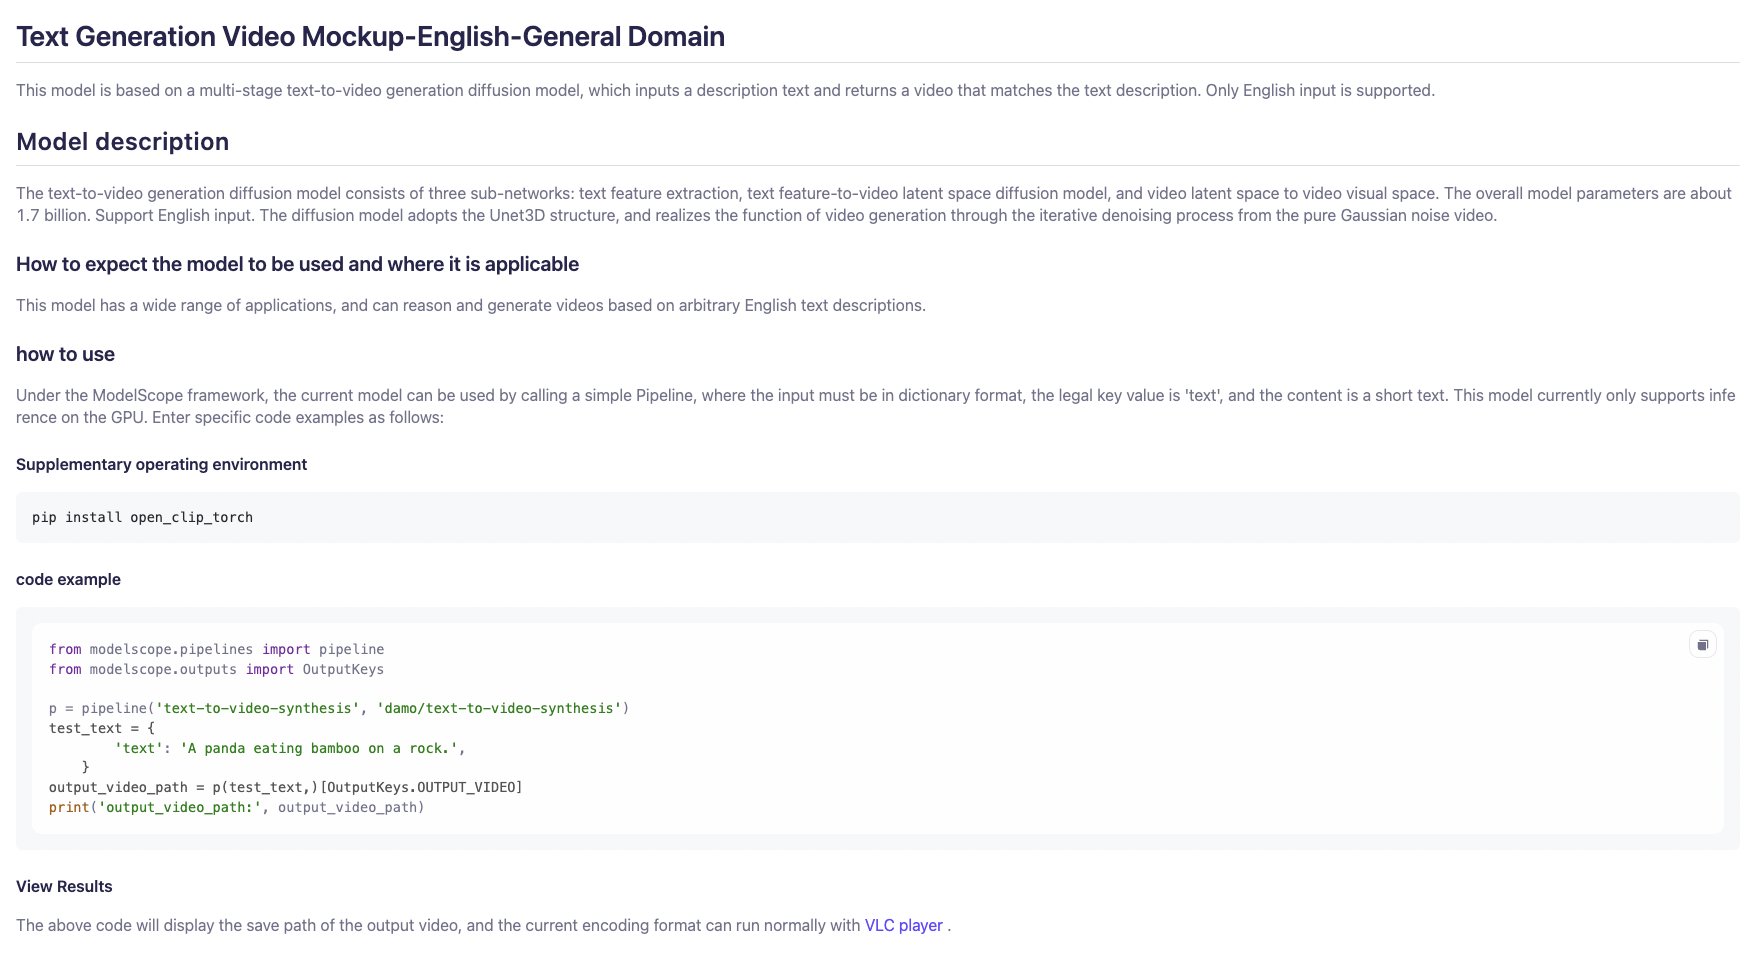The width and height of the screenshot is (1750, 956).
Task: Select the Model description heading
Action: [x=122, y=142]
